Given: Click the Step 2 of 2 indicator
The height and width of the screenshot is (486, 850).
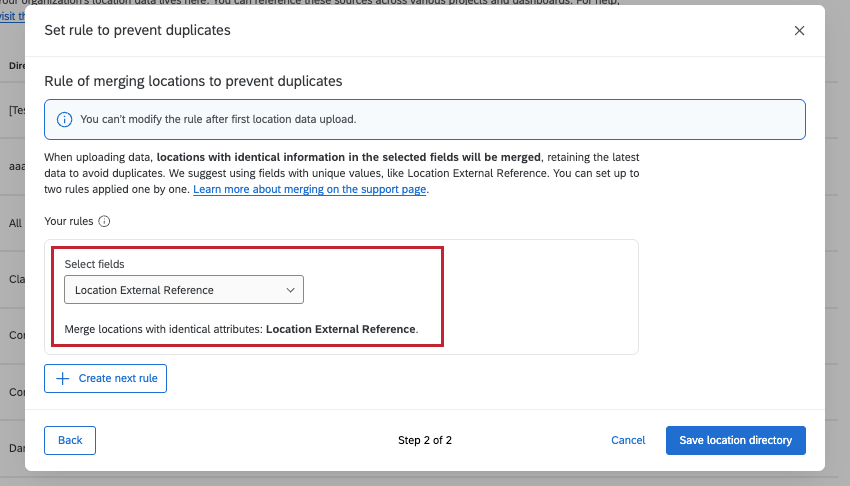Looking at the screenshot, I should tap(425, 440).
